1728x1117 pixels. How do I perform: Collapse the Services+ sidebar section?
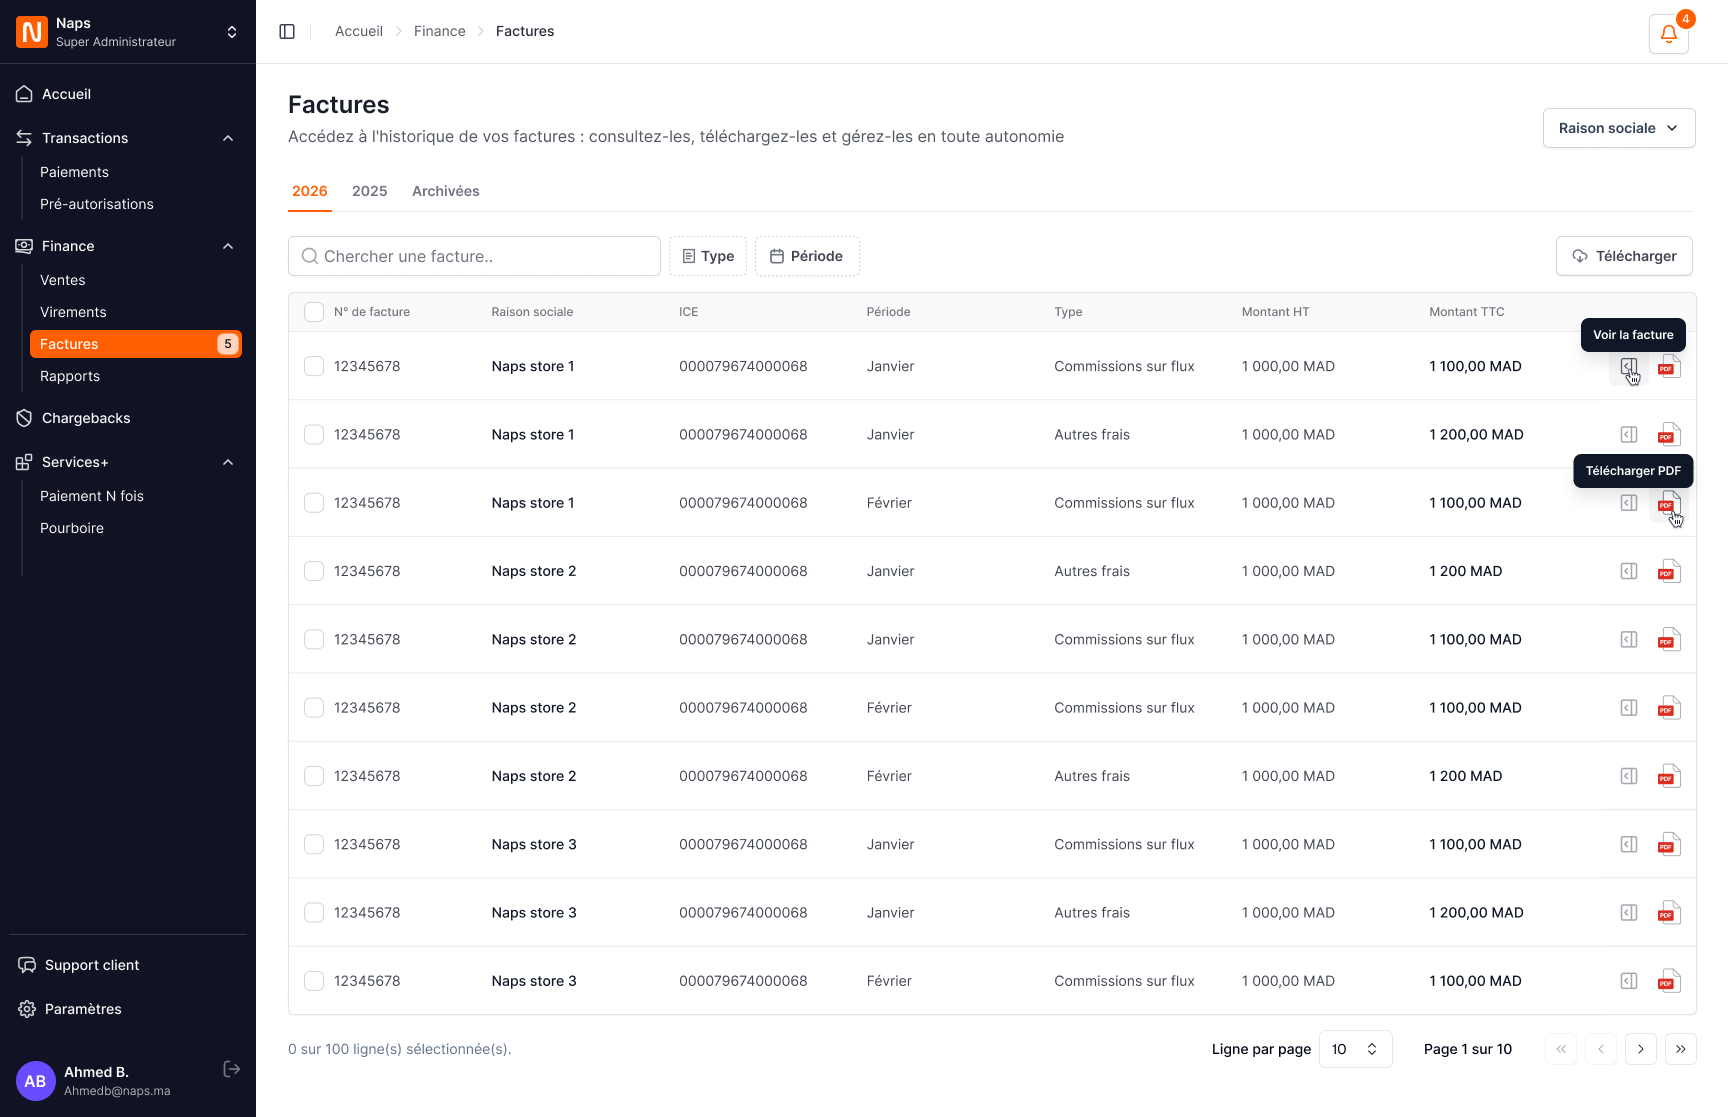click(x=228, y=462)
